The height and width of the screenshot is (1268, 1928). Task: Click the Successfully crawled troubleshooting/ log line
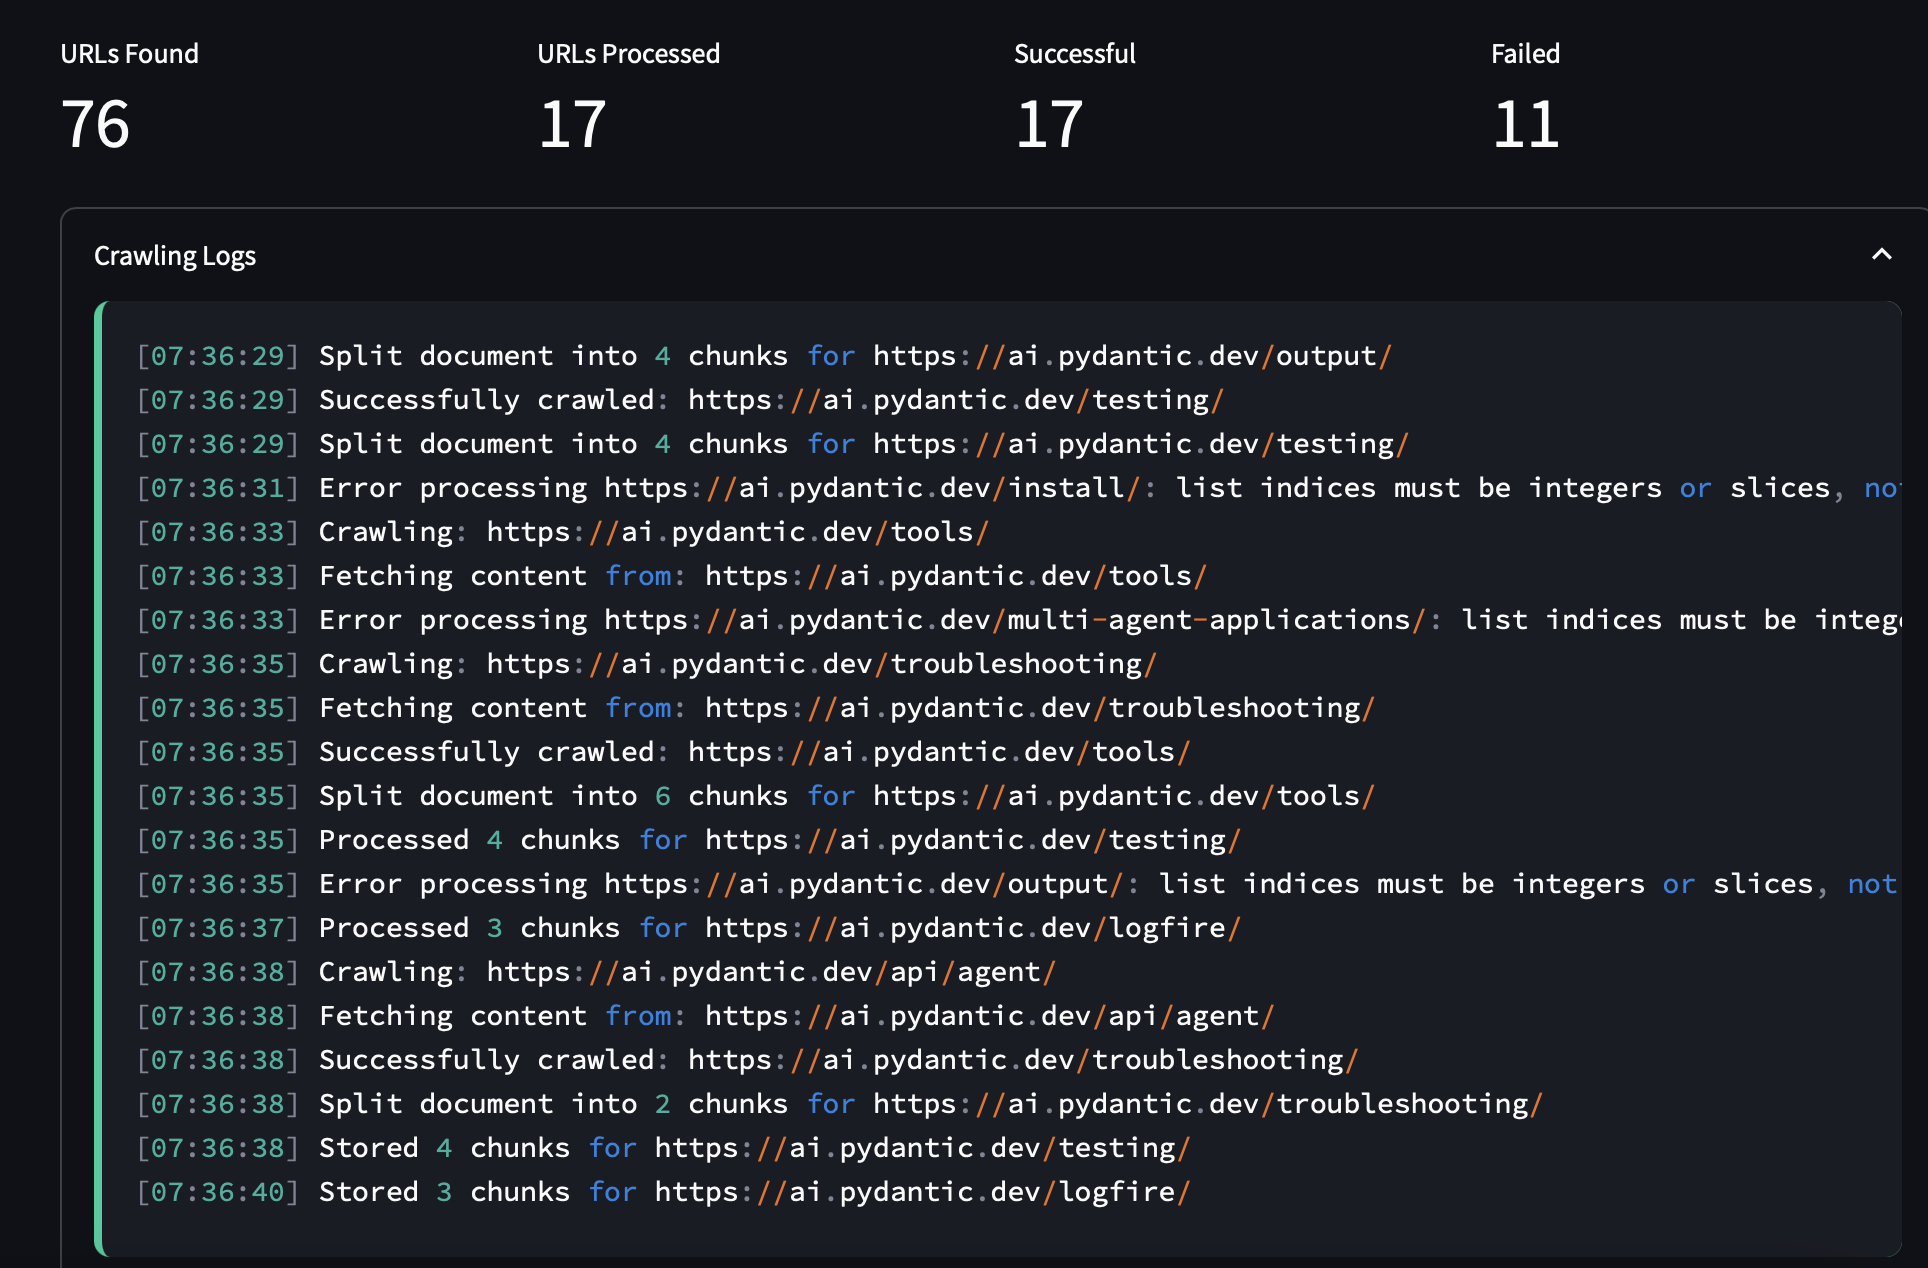[x=748, y=1060]
